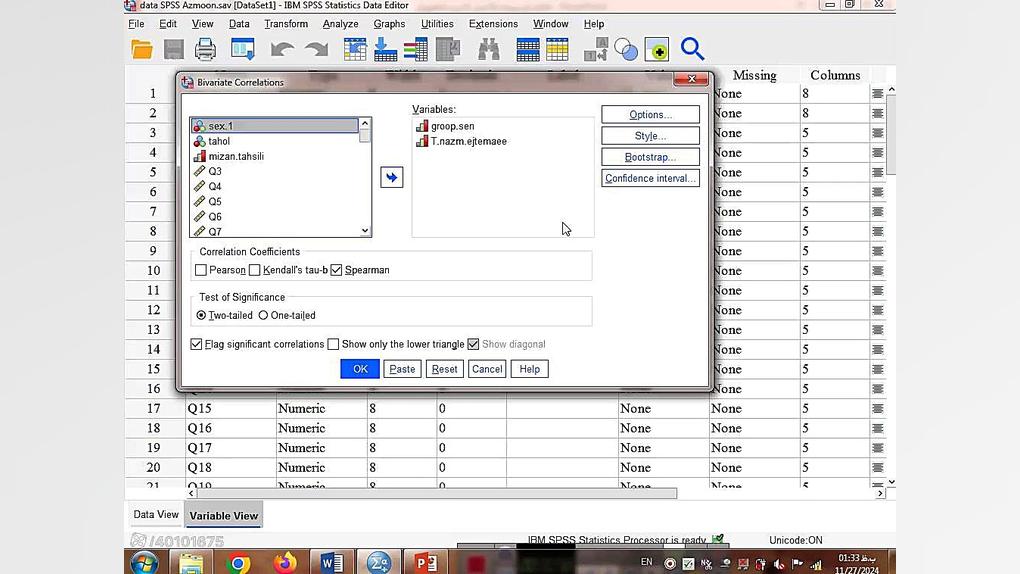
Task: Click the Cancel button
Action: pos(487,369)
